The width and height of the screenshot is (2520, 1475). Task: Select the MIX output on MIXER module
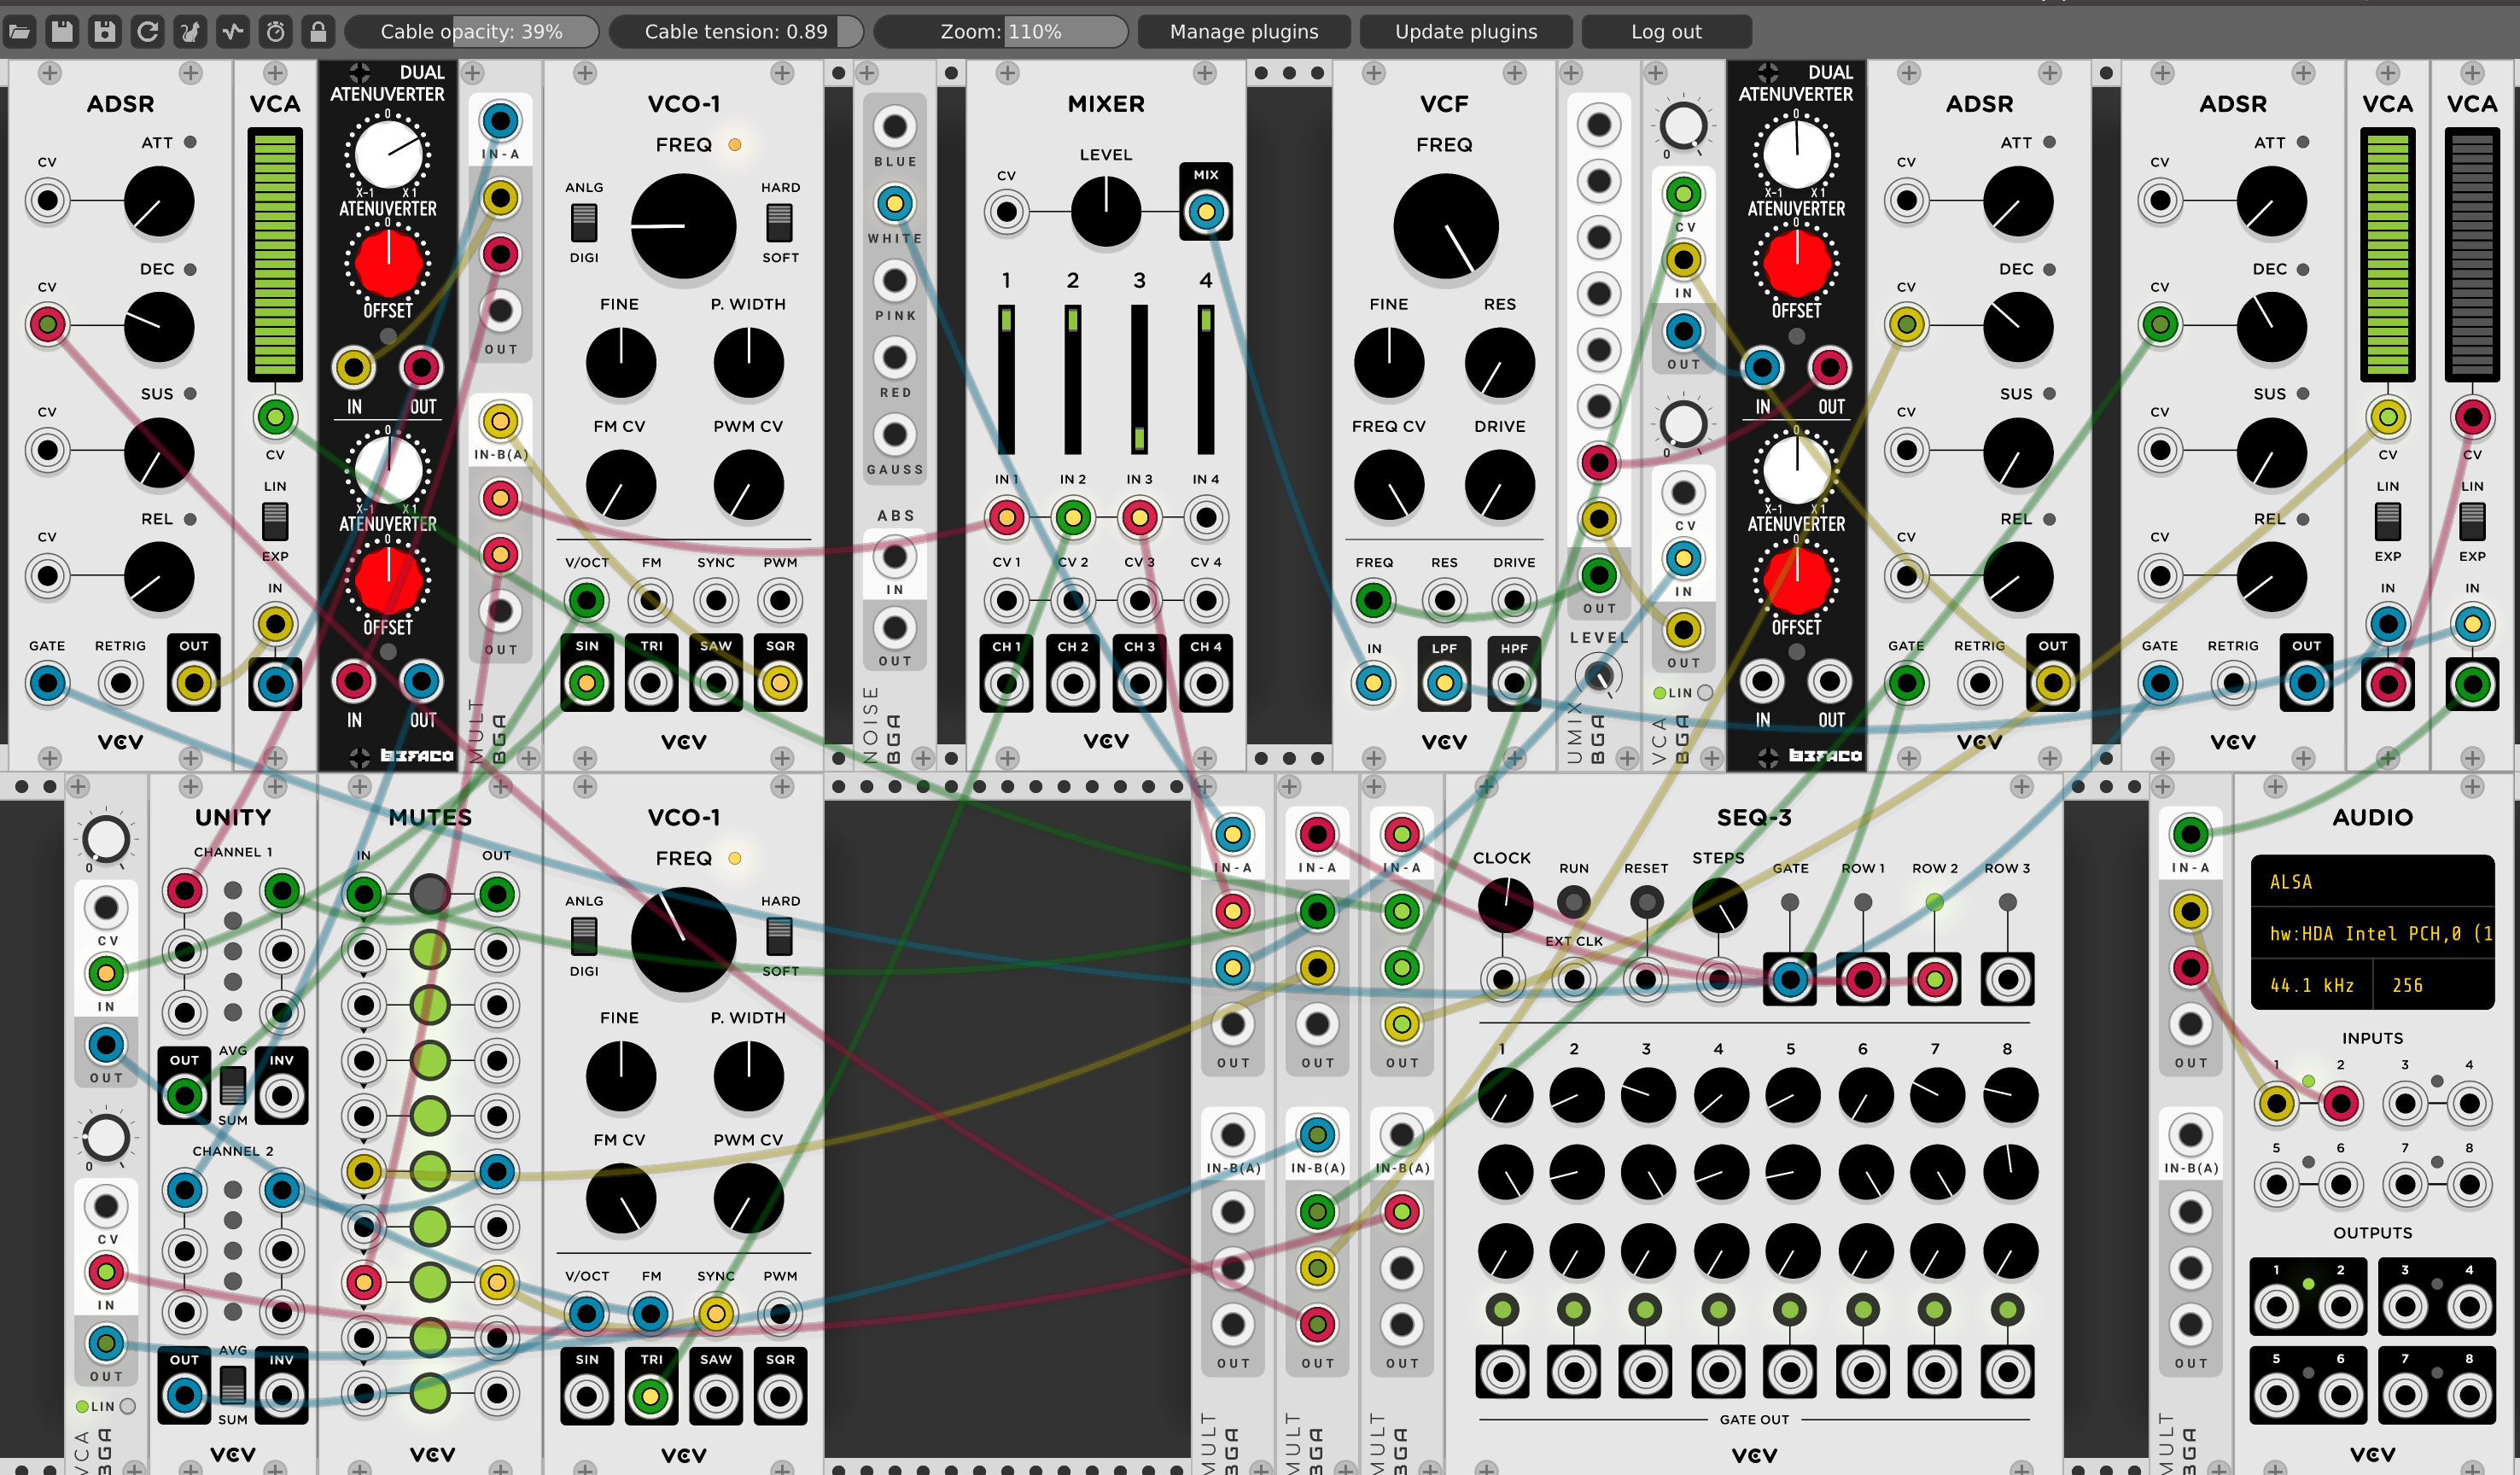click(x=1203, y=211)
